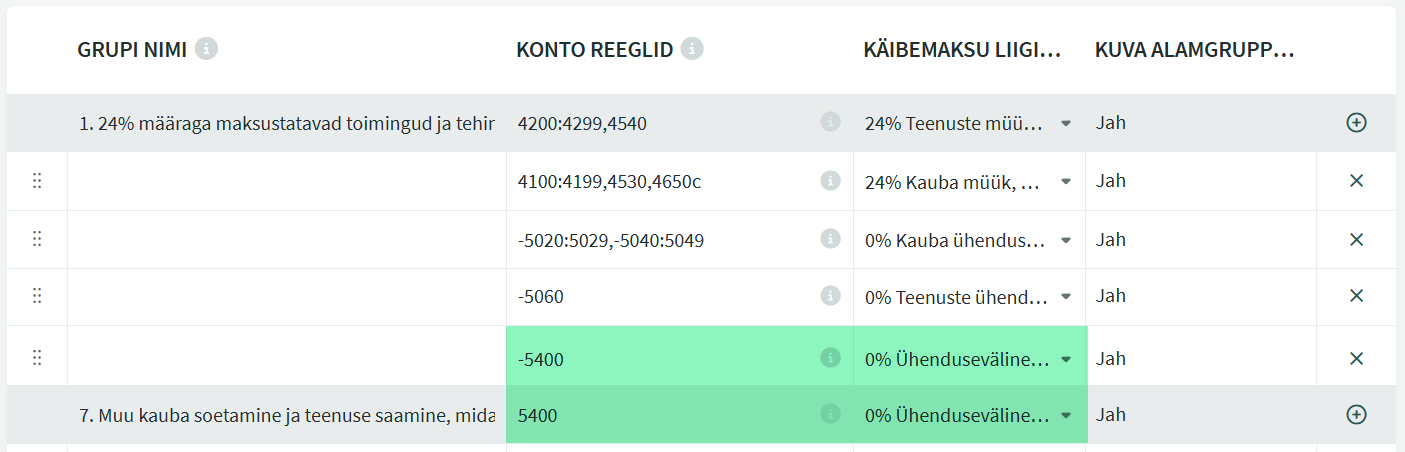Click info icon next to KONTO REEGLID header

tap(692, 49)
